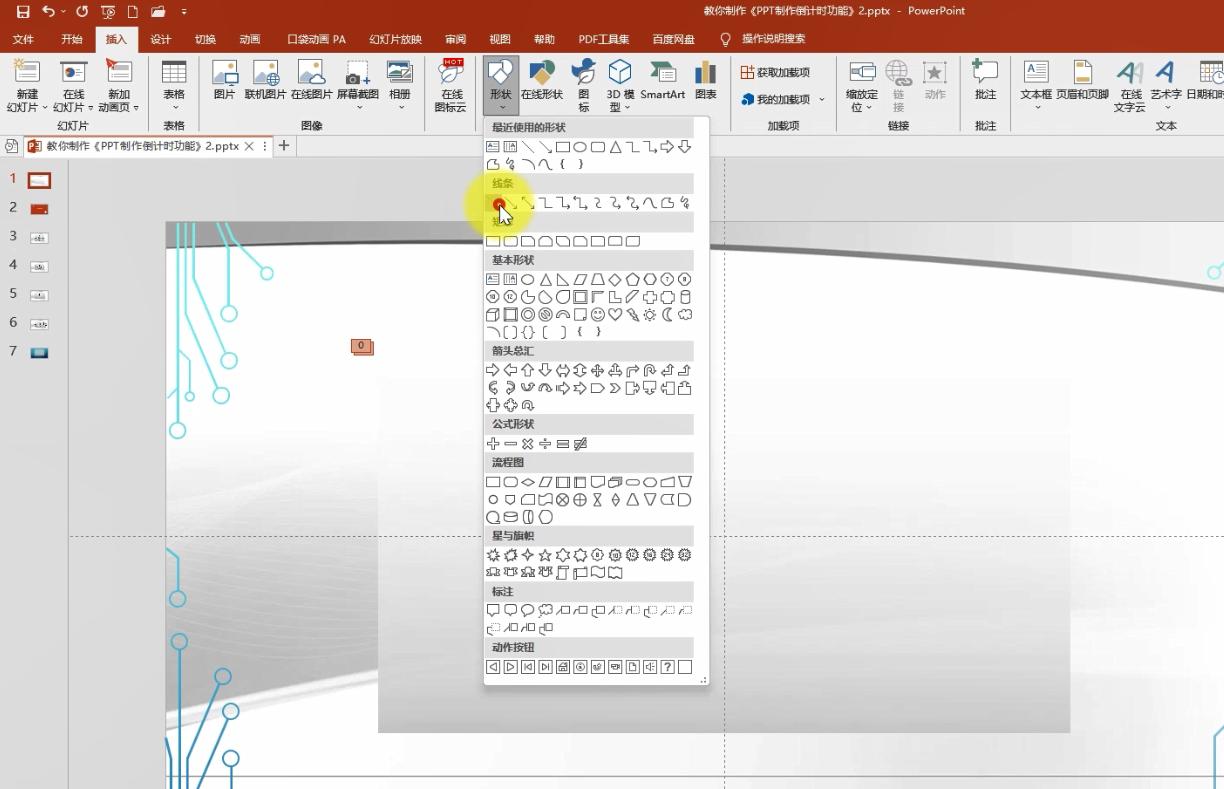Select the lightning bolt shape

pyautogui.click(x=633, y=315)
